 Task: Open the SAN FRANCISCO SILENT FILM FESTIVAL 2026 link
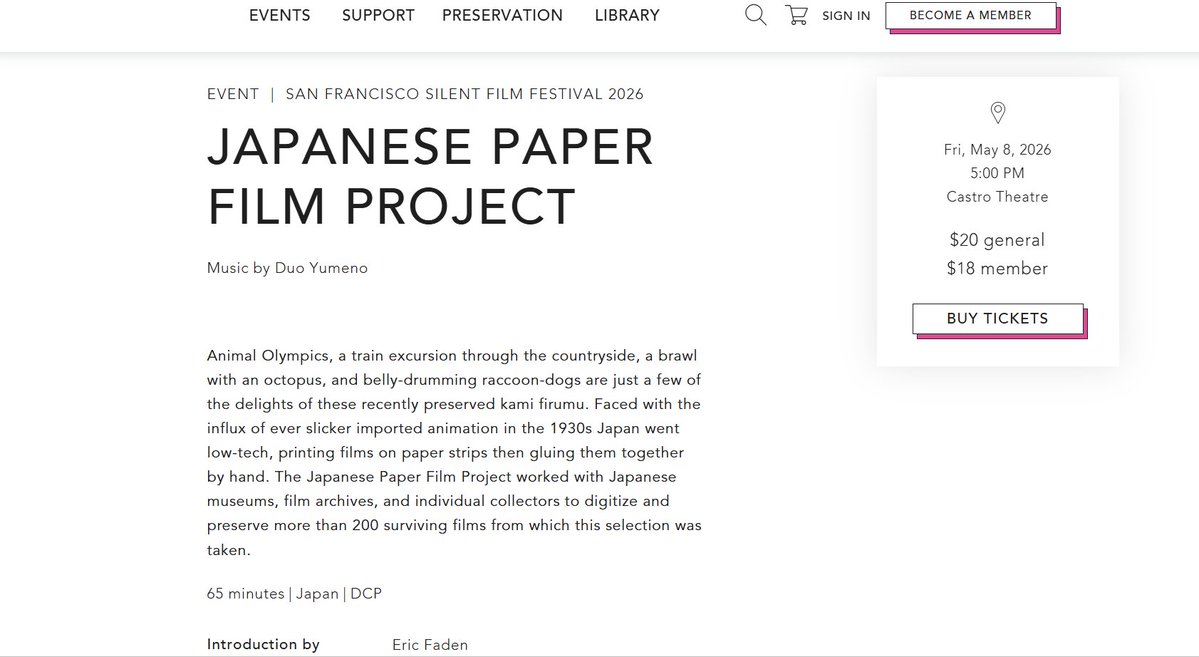463,93
